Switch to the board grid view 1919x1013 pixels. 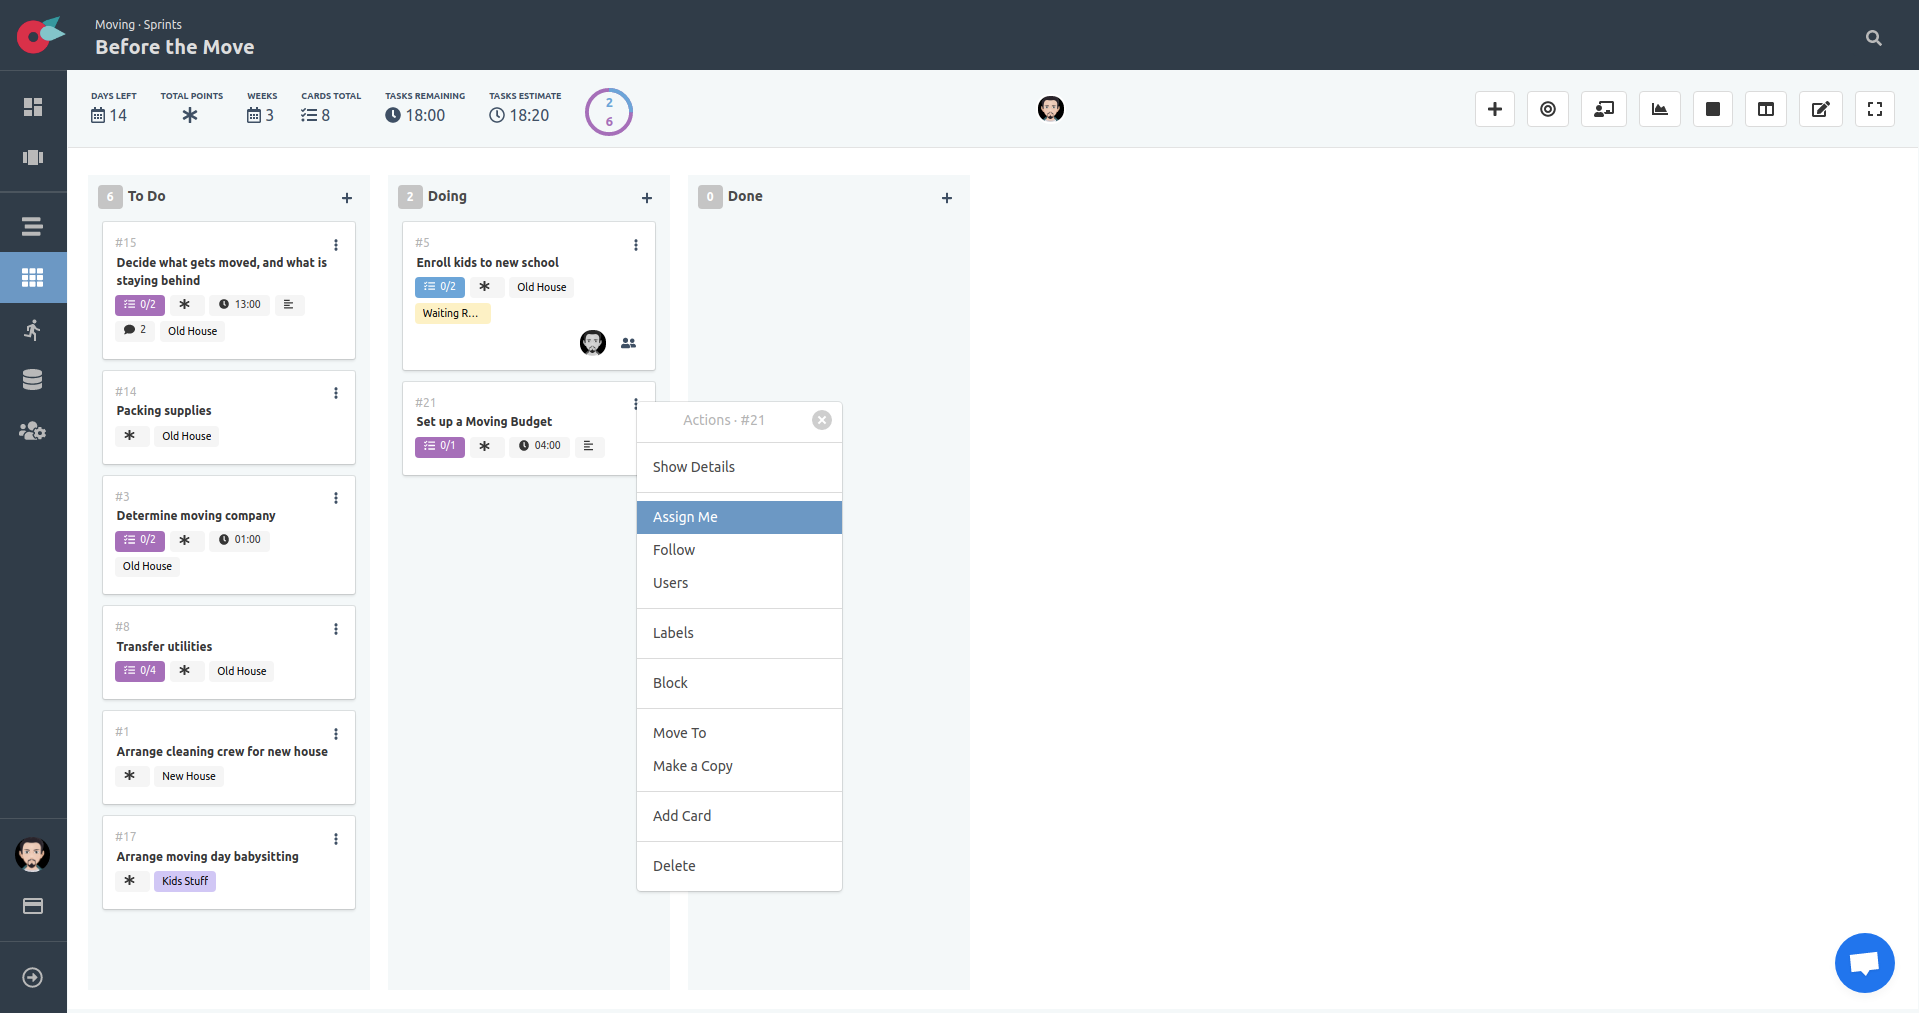pos(33,277)
